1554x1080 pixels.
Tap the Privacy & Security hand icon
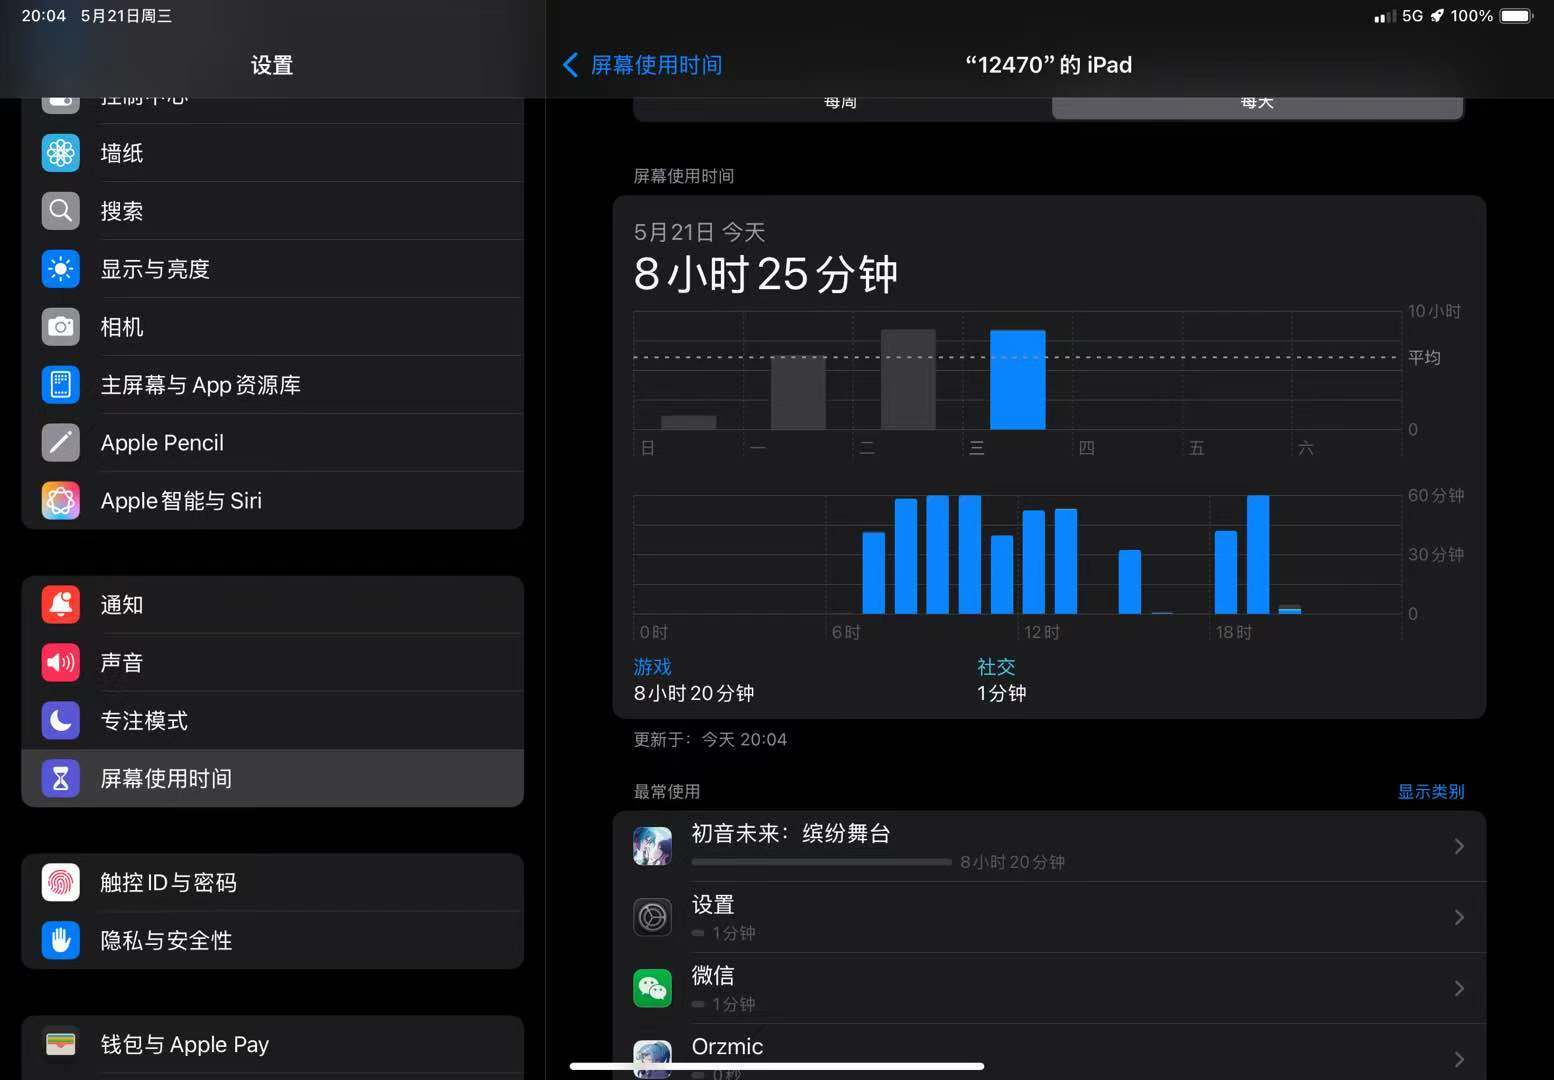point(61,941)
